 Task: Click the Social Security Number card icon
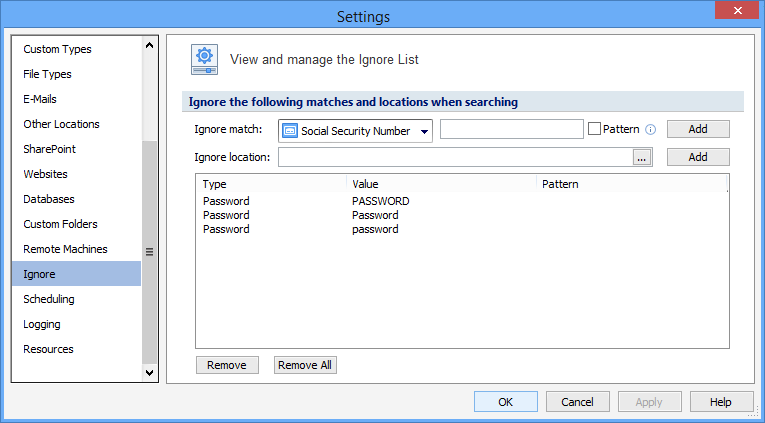(x=290, y=131)
